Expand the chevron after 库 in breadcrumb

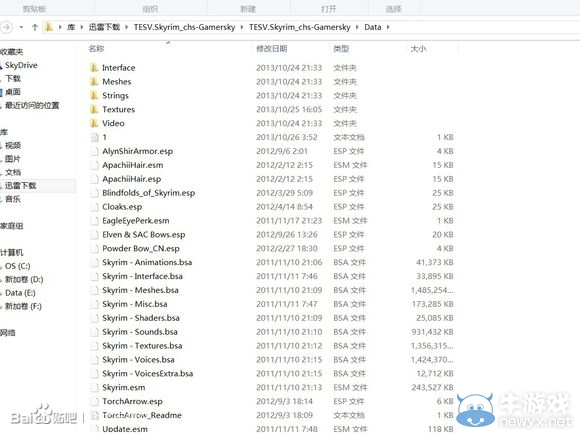[81, 27]
